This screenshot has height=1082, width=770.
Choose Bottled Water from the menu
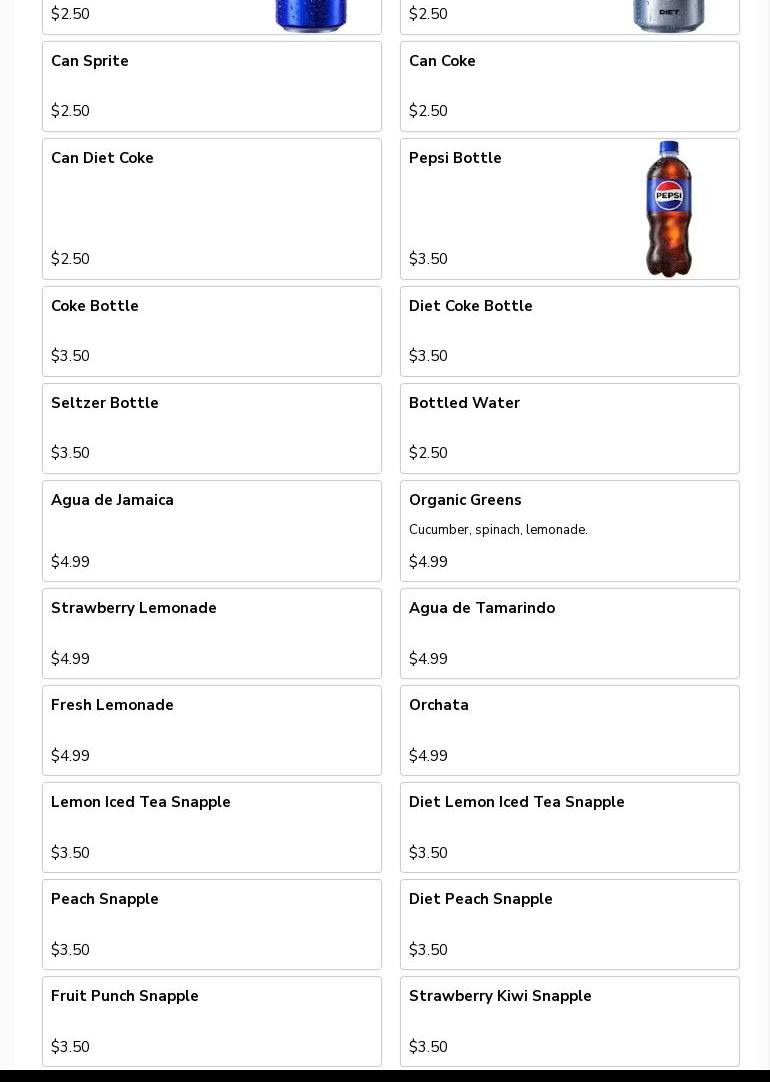[570, 429]
